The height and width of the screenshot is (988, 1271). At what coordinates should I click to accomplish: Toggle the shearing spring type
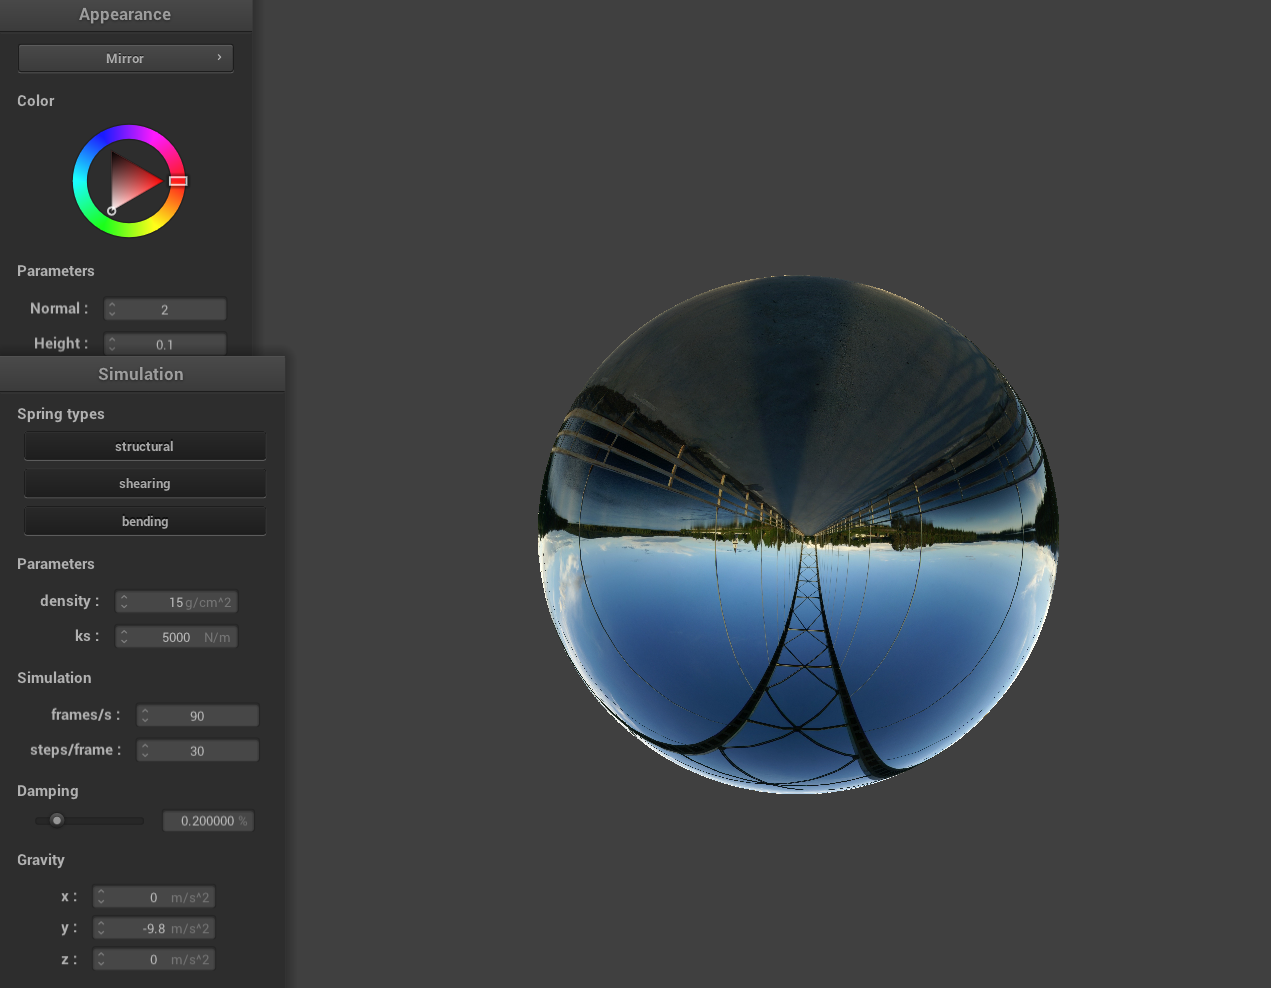(x=144, y=484)
